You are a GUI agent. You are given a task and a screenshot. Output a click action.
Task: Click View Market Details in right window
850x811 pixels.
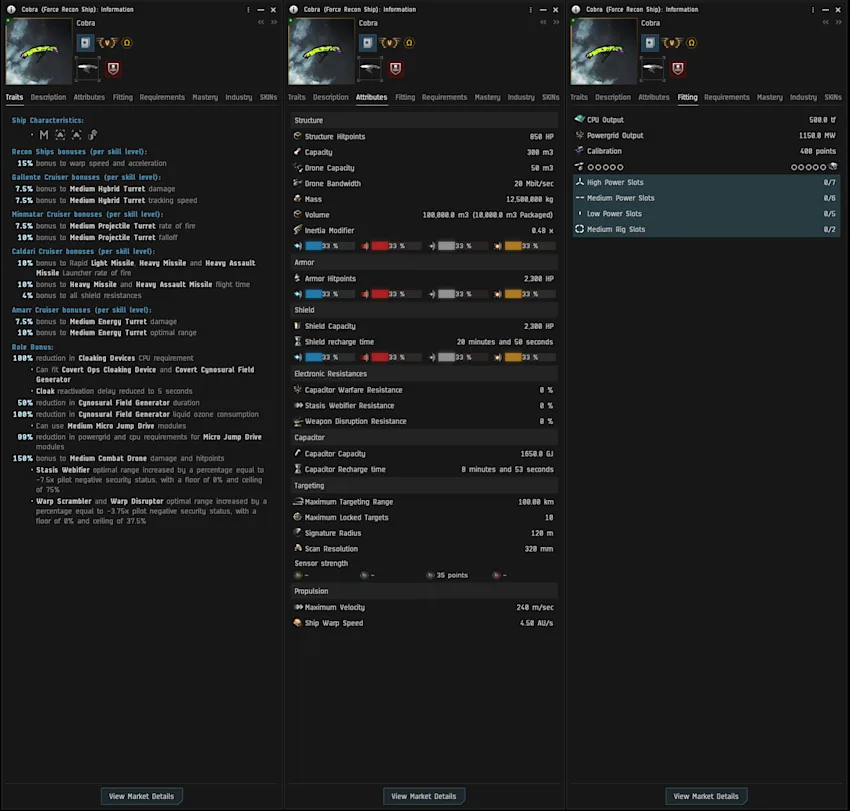706,796
